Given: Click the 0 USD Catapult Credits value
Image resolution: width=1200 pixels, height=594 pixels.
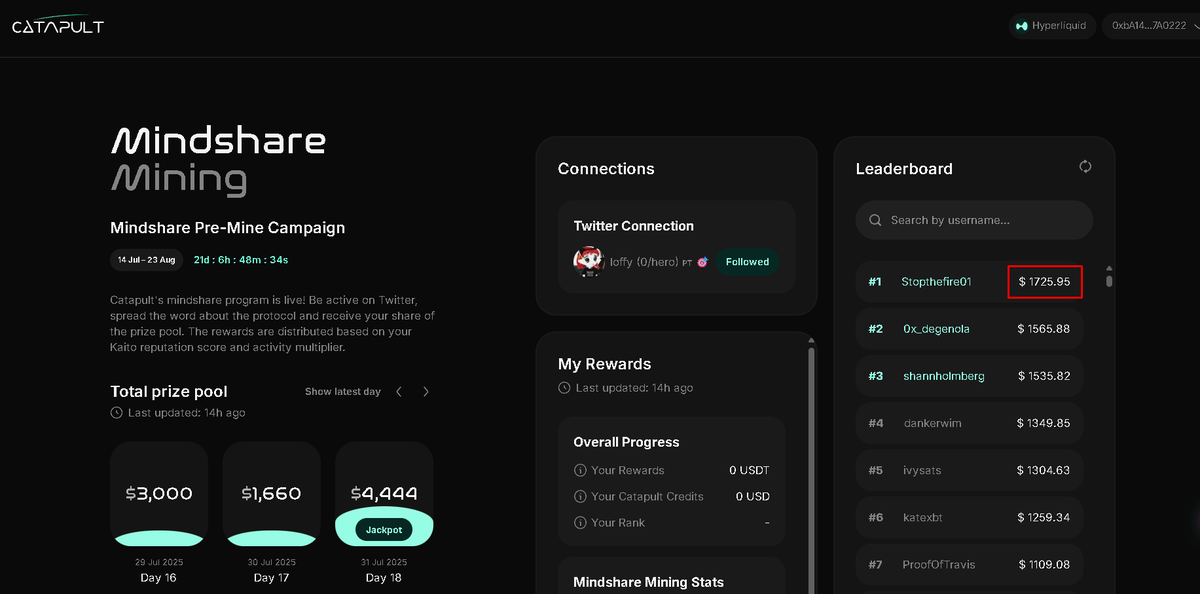Looking at the screenshot, I should [752, 496].
